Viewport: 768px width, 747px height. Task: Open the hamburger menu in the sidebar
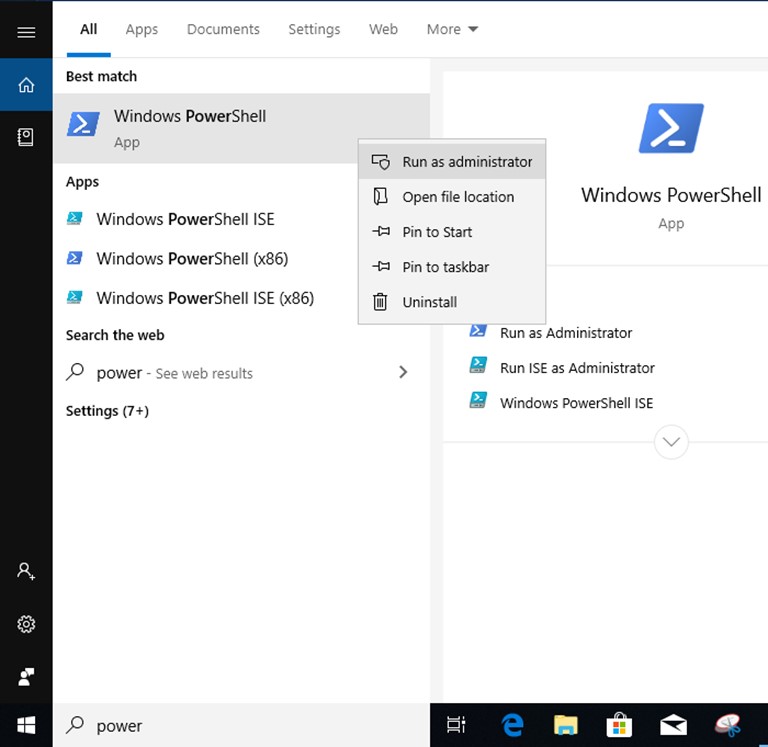pyautogui.click(x=26, y=32)
